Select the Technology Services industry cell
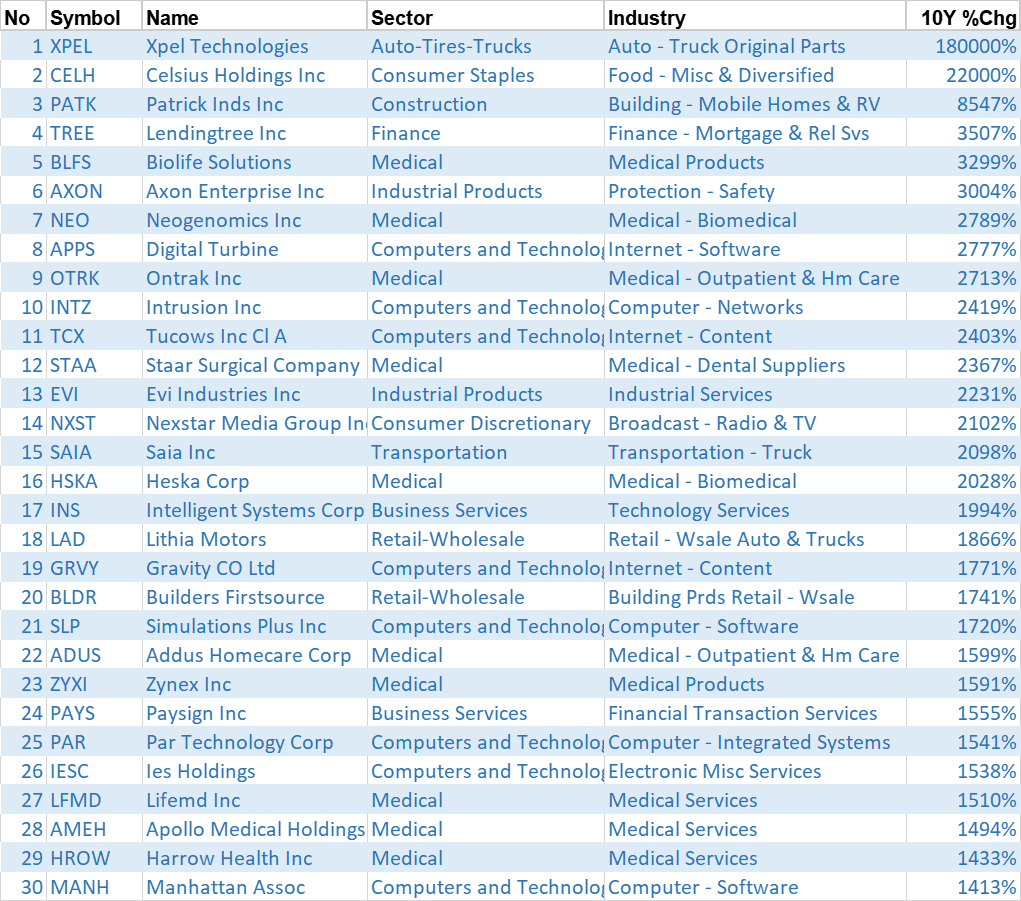The width and height of the screenshot is (1021, 901). [755, 510]
